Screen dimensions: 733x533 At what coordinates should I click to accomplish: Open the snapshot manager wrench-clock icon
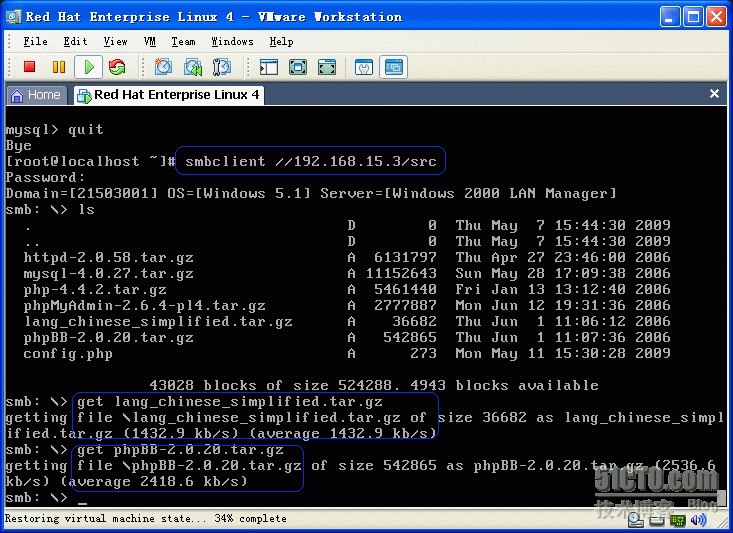(x=222, y=67)
